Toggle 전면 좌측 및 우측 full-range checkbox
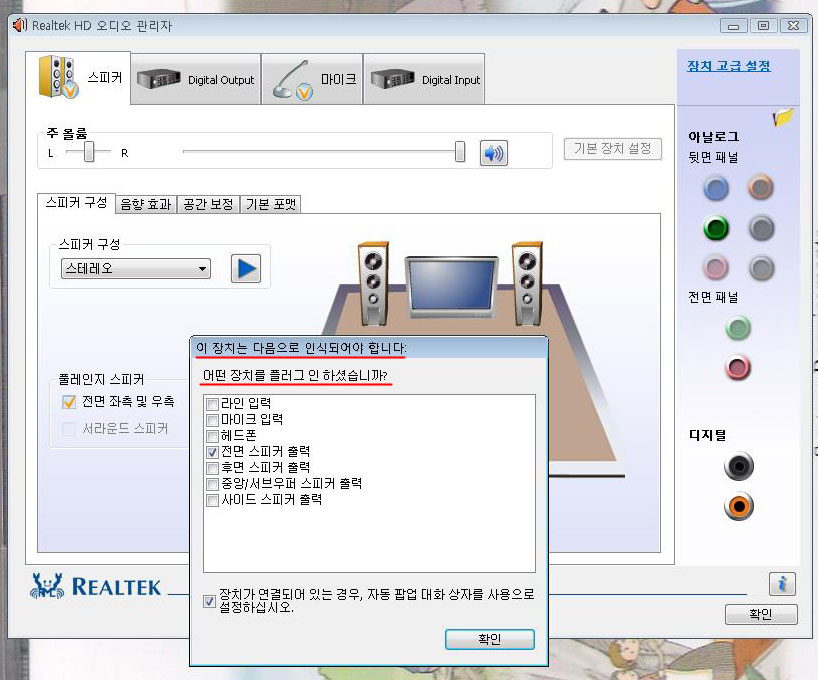Screen dimensions: 818x680 69,402
